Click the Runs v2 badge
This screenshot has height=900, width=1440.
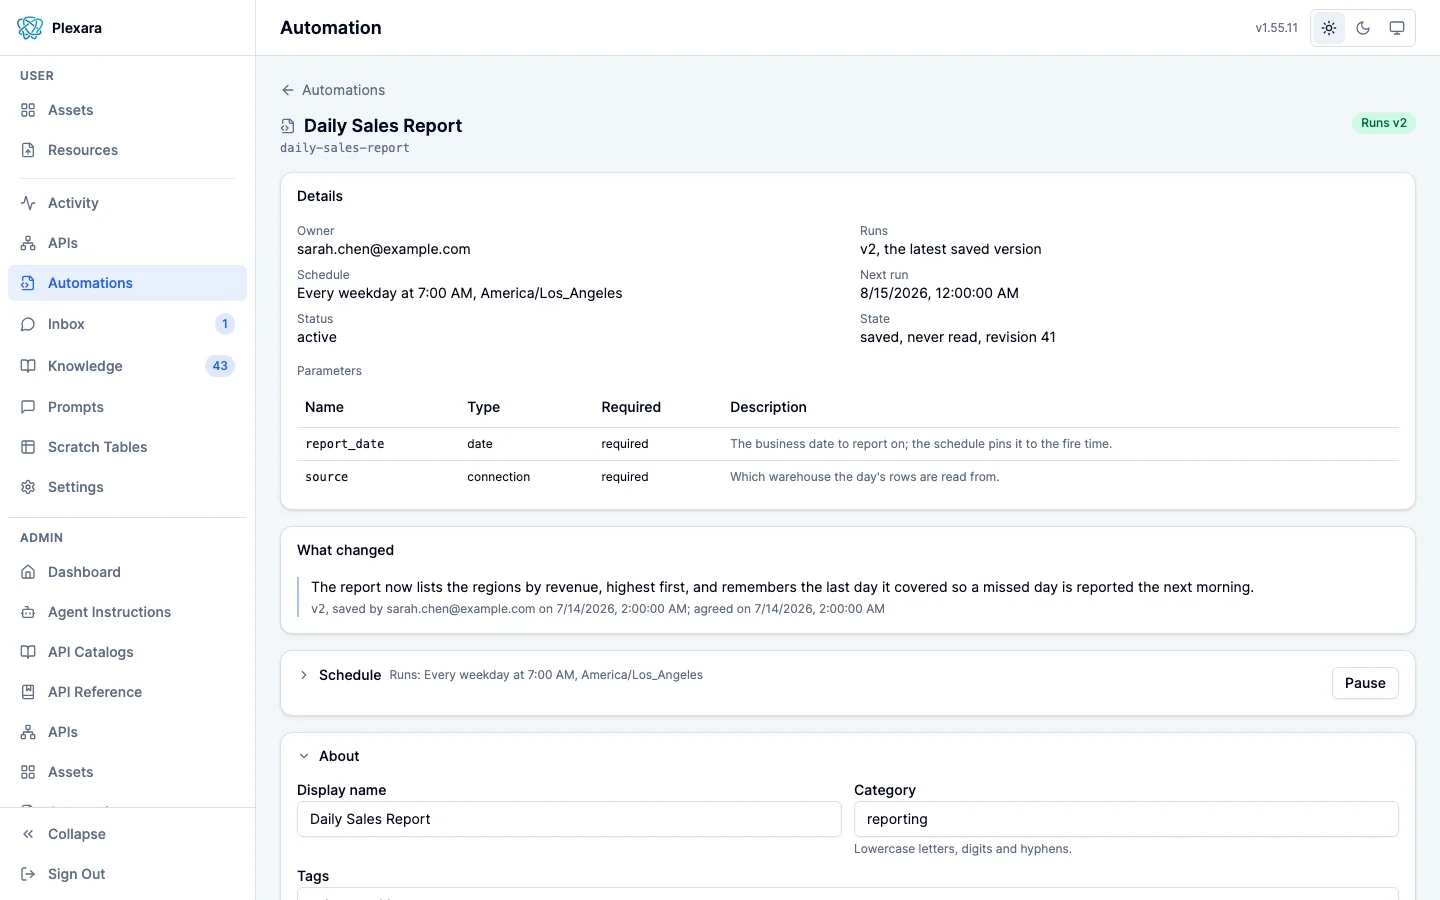coord(1384,123)
